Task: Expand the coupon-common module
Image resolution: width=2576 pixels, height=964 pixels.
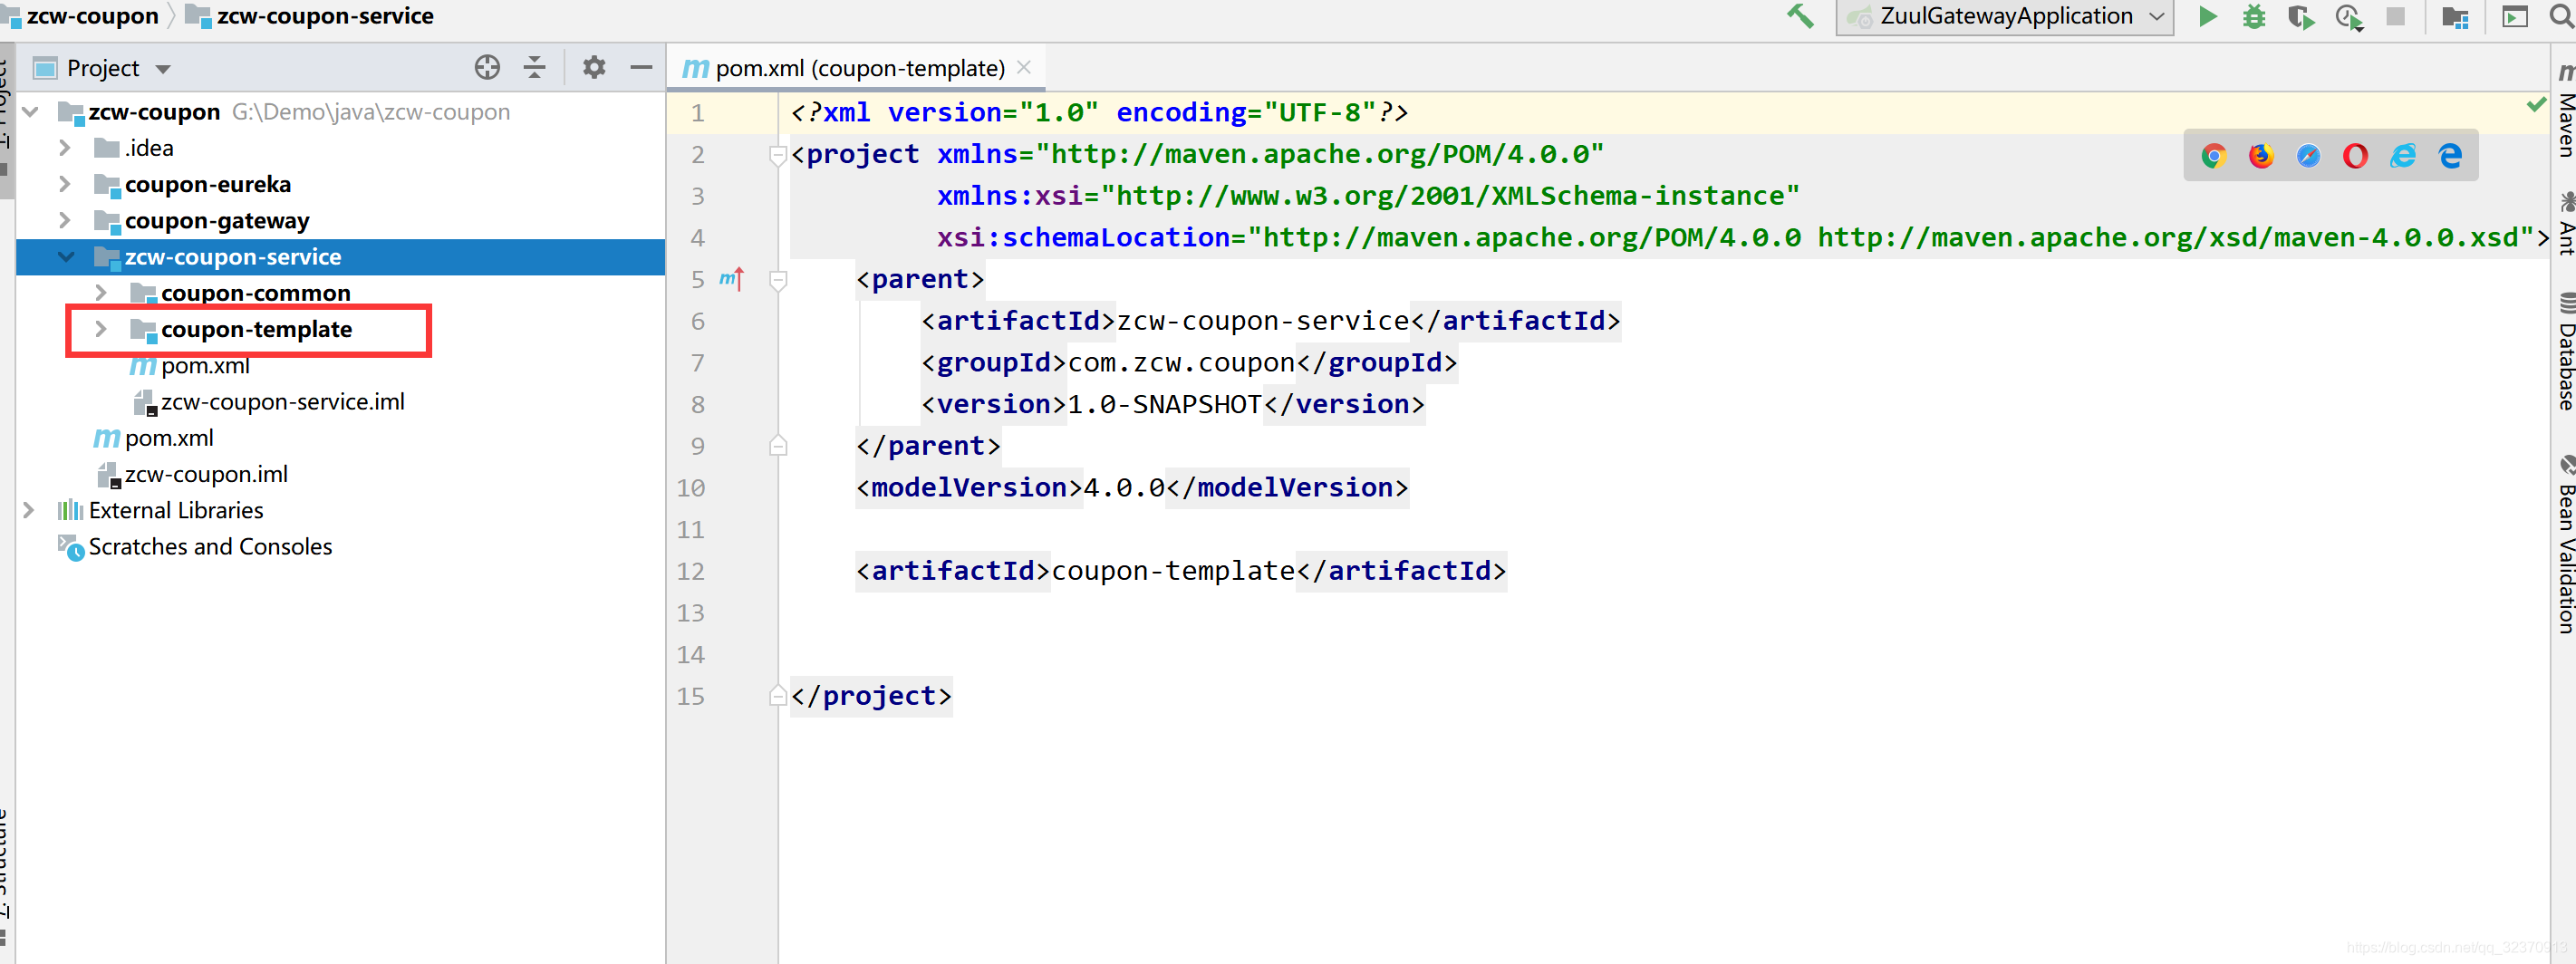Action: (100, 293)
